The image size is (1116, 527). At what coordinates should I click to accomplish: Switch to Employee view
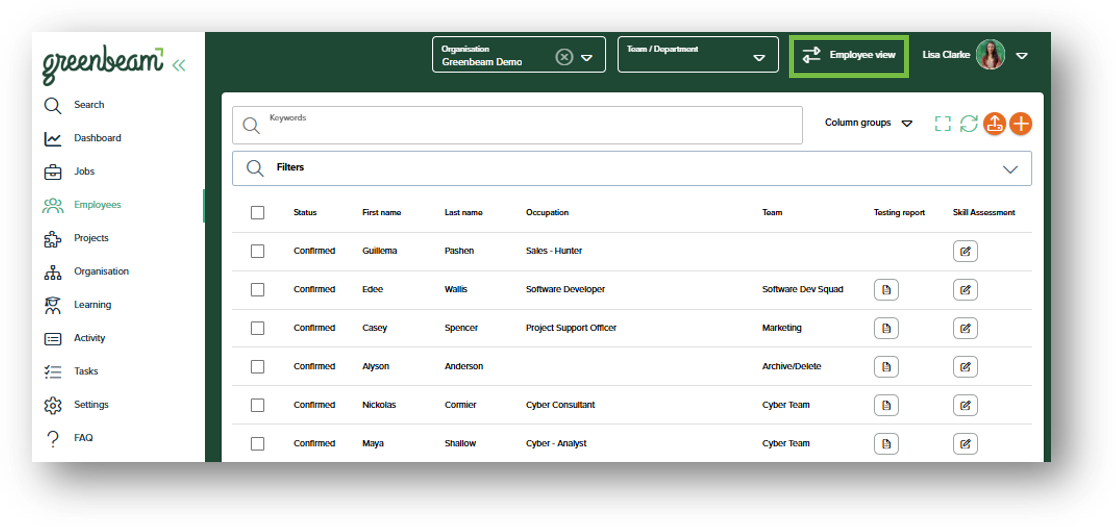(x=848, y=55)
